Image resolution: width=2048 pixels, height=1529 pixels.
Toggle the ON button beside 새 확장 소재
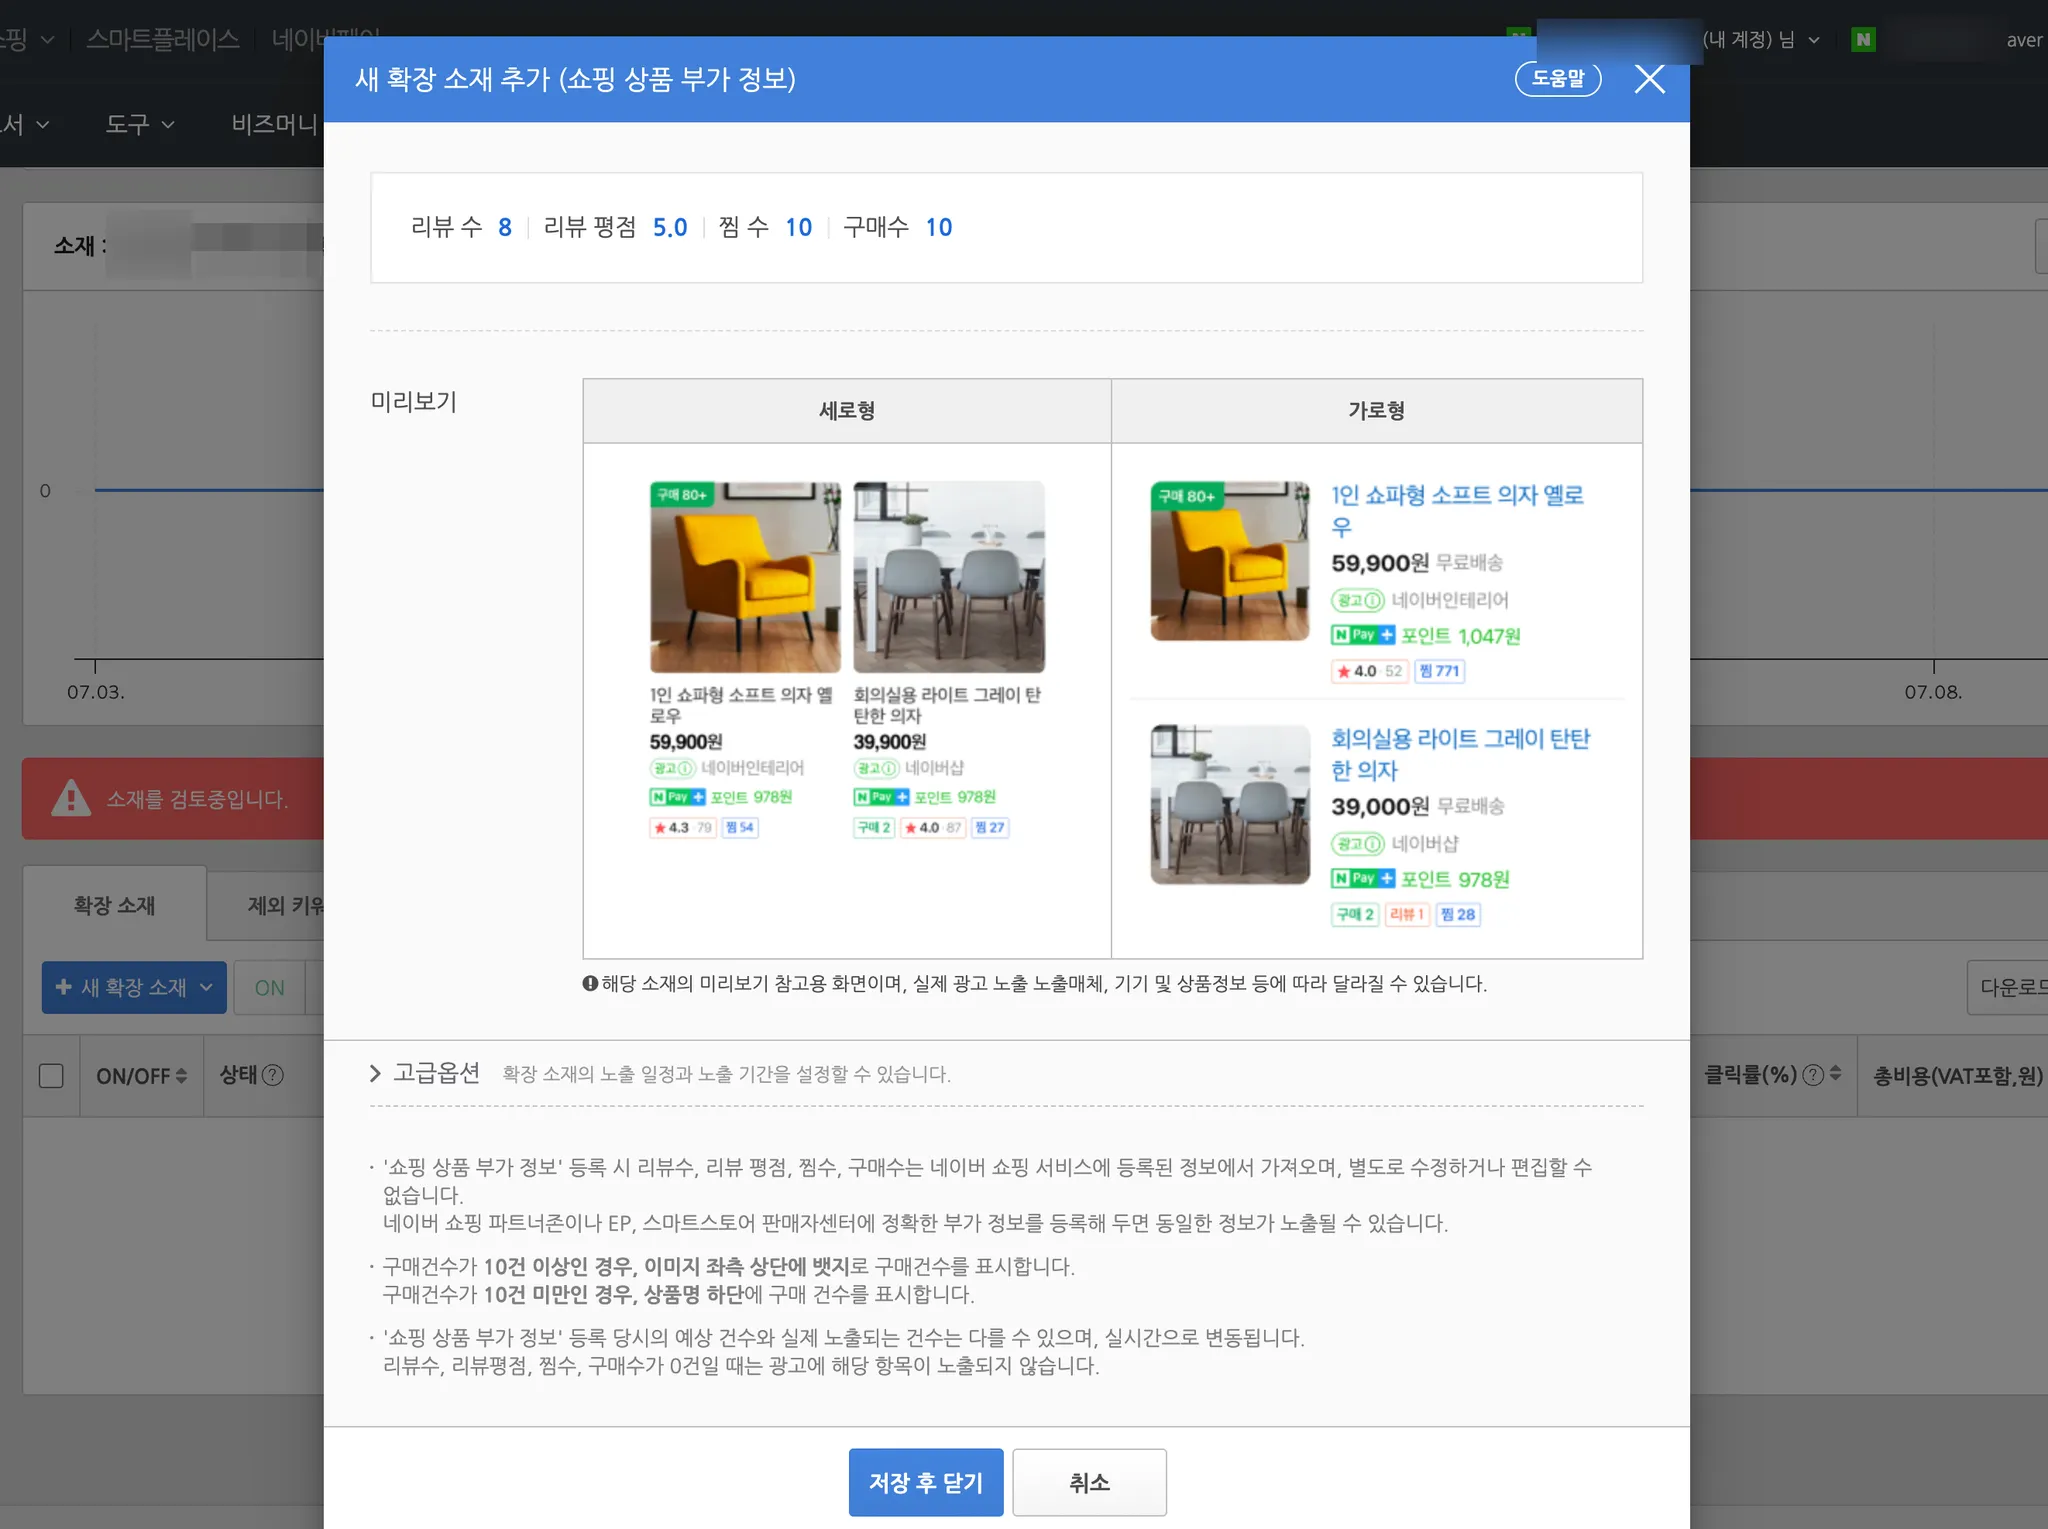(x=269, y=988)
